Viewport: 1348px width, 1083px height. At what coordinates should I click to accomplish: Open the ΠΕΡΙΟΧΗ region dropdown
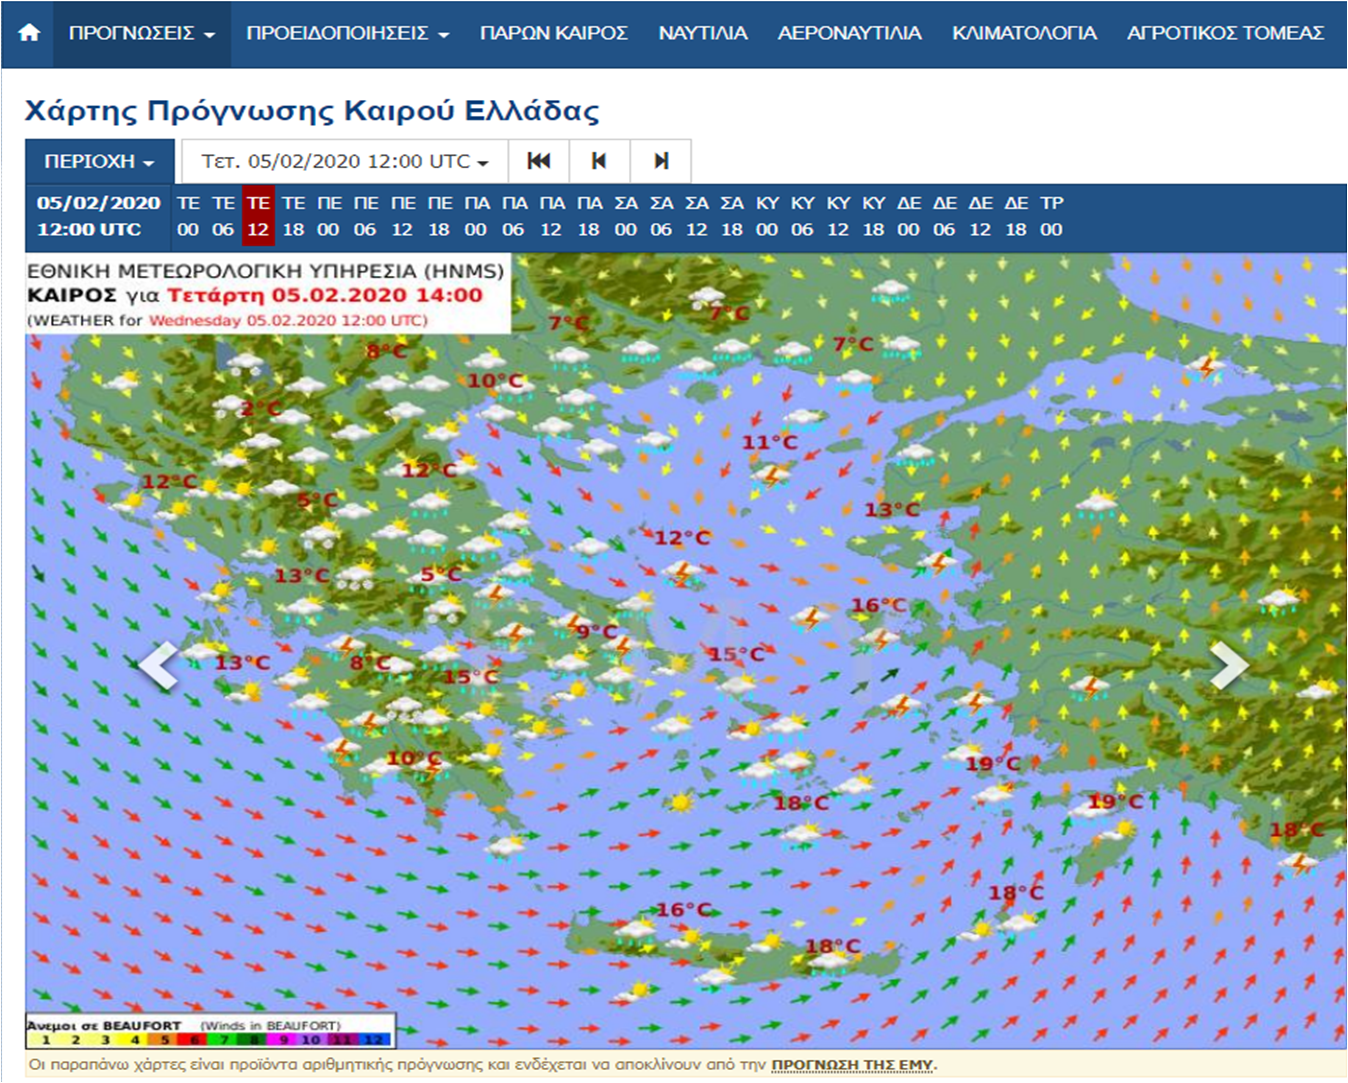pos(99,161)
